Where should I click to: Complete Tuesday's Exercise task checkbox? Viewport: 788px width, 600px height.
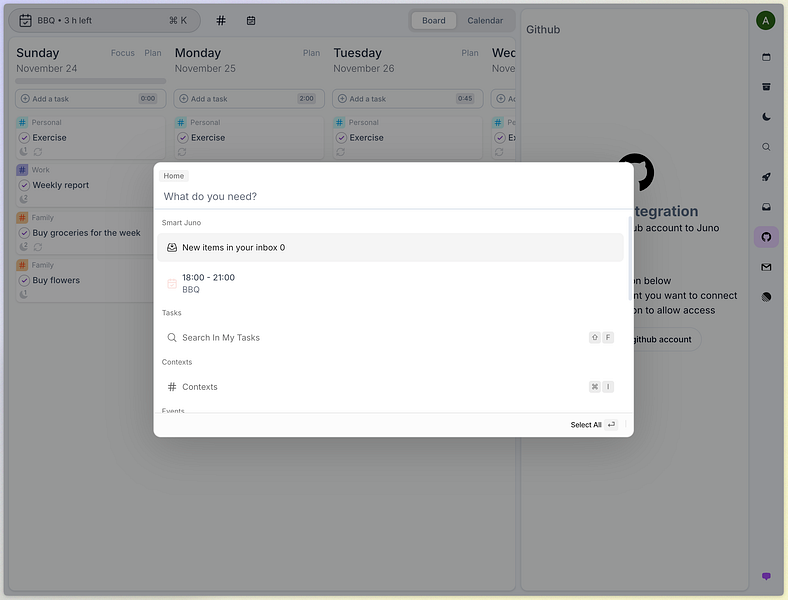[341, 138]
